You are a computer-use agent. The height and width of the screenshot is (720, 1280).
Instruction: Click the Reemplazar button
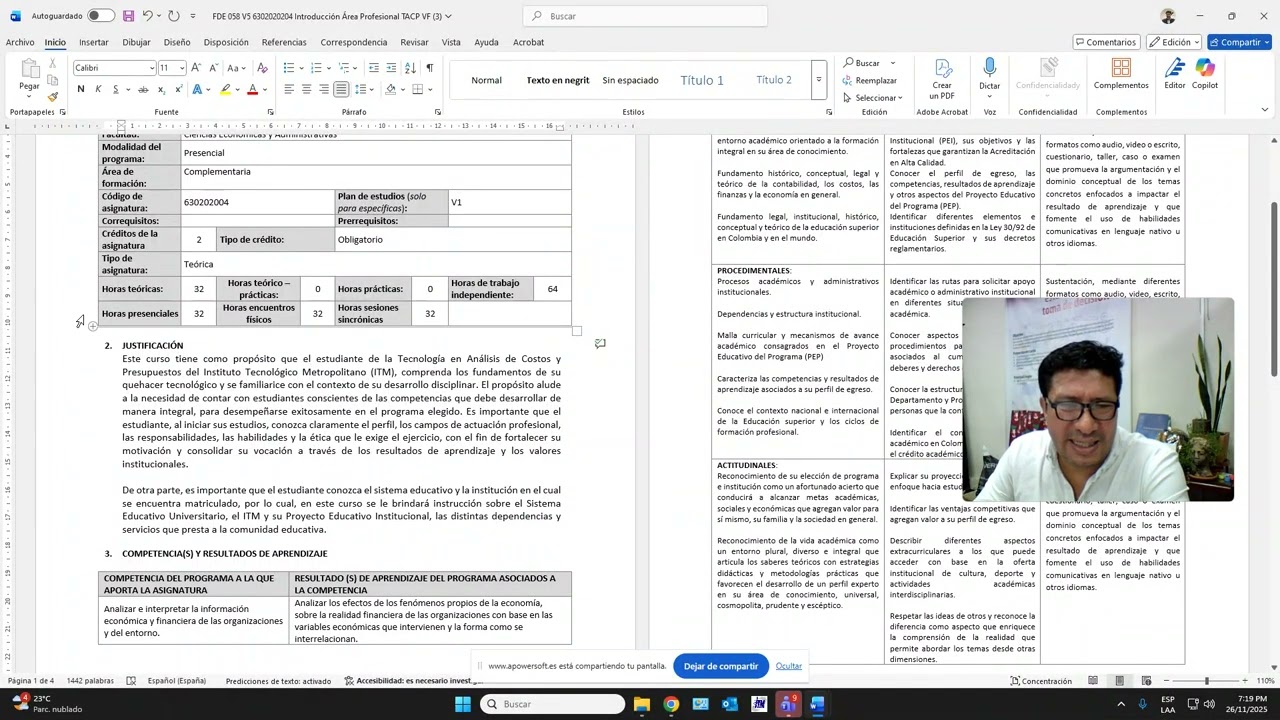[x=870, y=80]
